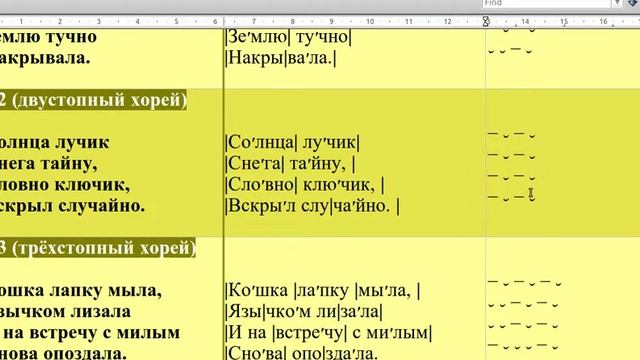The image size is (640, 360).
Task: Click the bold line 'ошка лапку мыла,'
Action: point(81,291)
